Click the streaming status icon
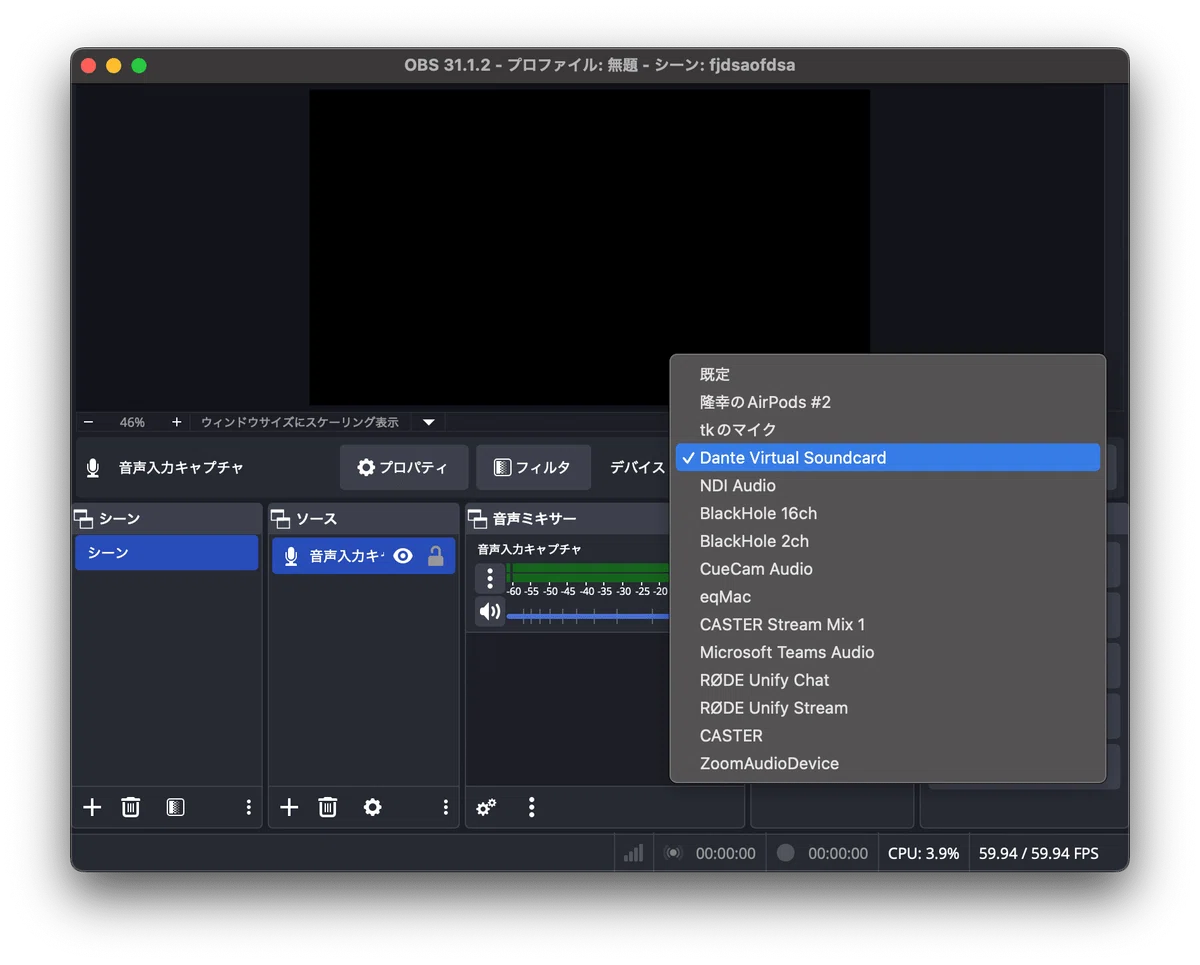 tap(673, 853)
